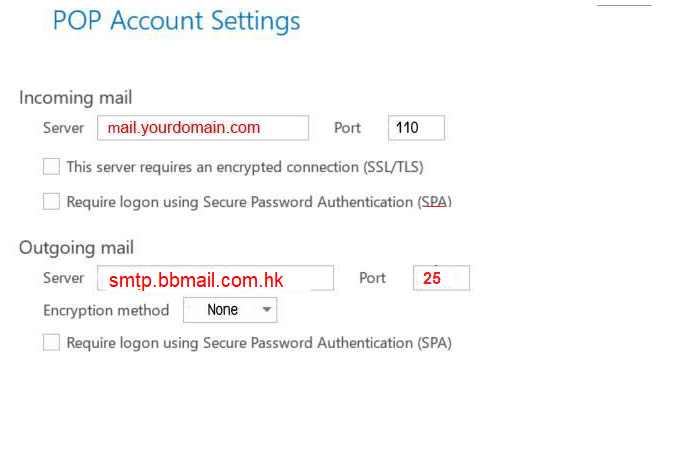Viewport: 699px width, 453px height.
Task: Click the outgoing server field smtp.bbmail.com.hk
Action: [215, 278]
